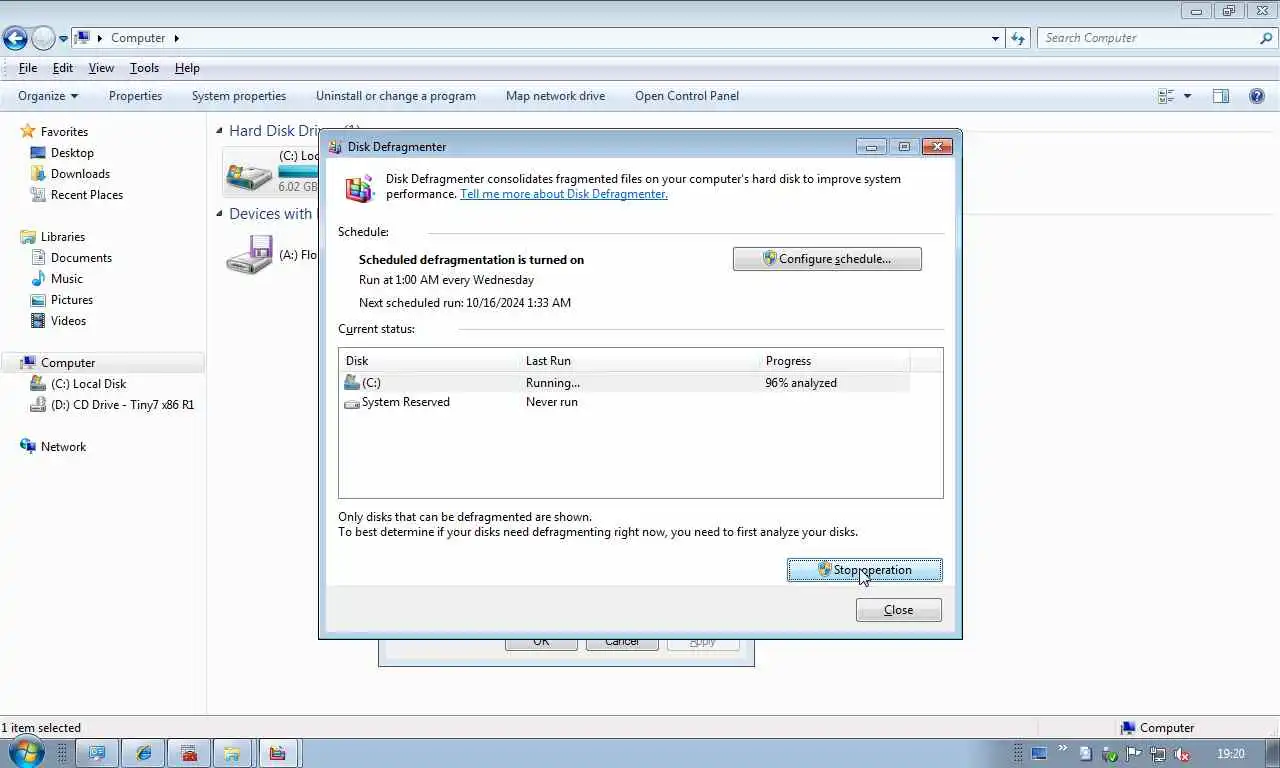Click the muted volume tray icon
The image size is (1280, 768).
coord(1181,754)
